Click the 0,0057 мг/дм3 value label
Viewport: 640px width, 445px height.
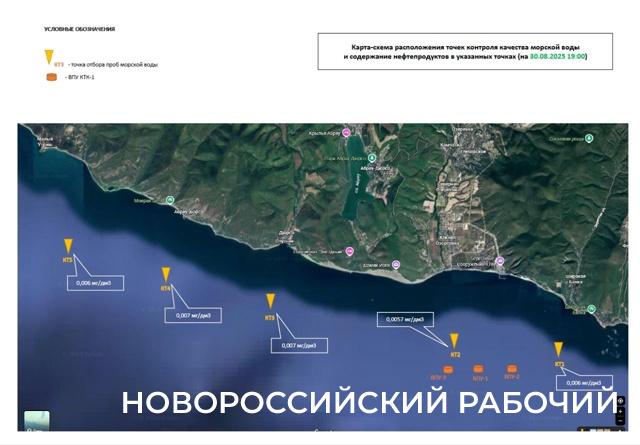pyautogui.click(x=405, y=319)
